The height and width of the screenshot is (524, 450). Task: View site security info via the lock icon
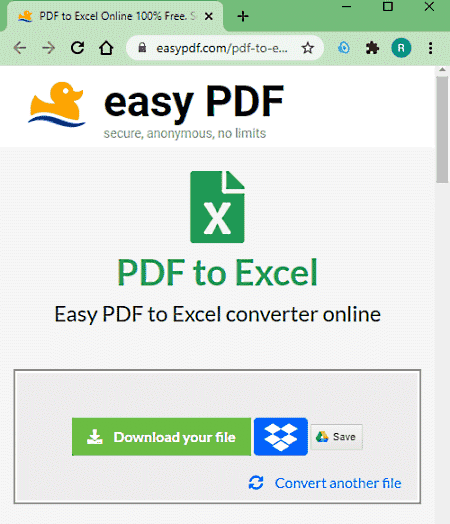[x=142, y=48]
